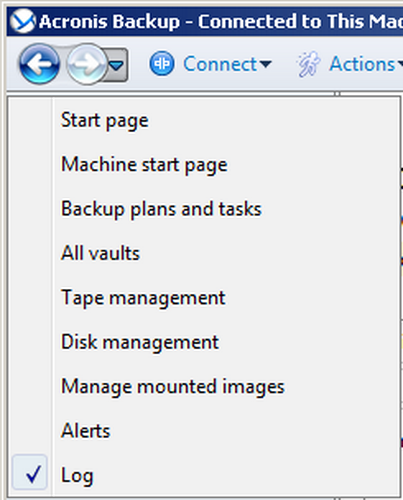
Task: Open the navigation history dropdown arrow
Action: point(117,65)
